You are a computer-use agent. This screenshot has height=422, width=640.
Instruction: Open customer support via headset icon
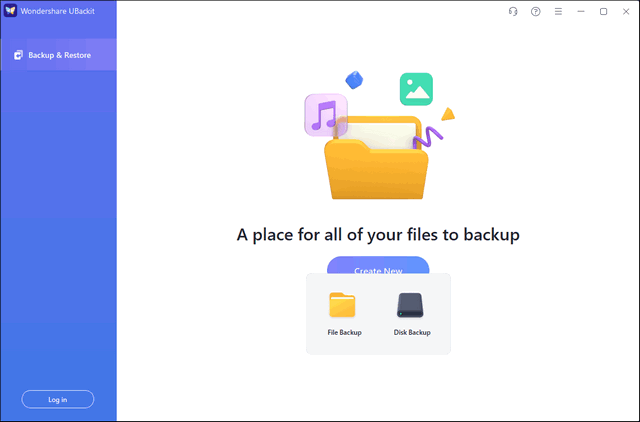513,12
